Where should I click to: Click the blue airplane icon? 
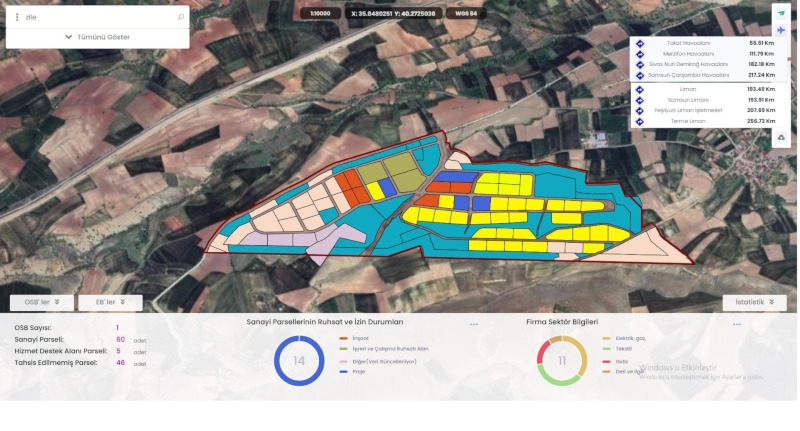tap(780, 30)
